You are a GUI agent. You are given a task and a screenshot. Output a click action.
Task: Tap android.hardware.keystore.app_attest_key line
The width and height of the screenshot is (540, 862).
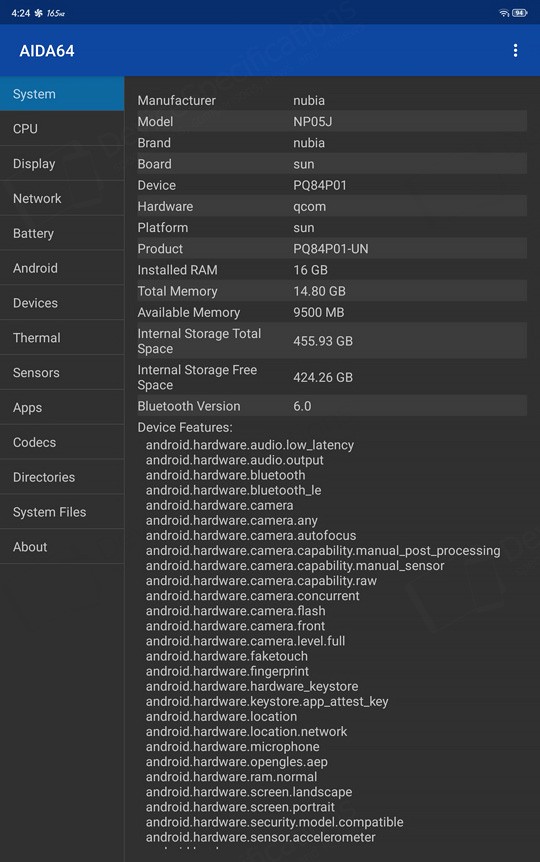click(267, 701)
